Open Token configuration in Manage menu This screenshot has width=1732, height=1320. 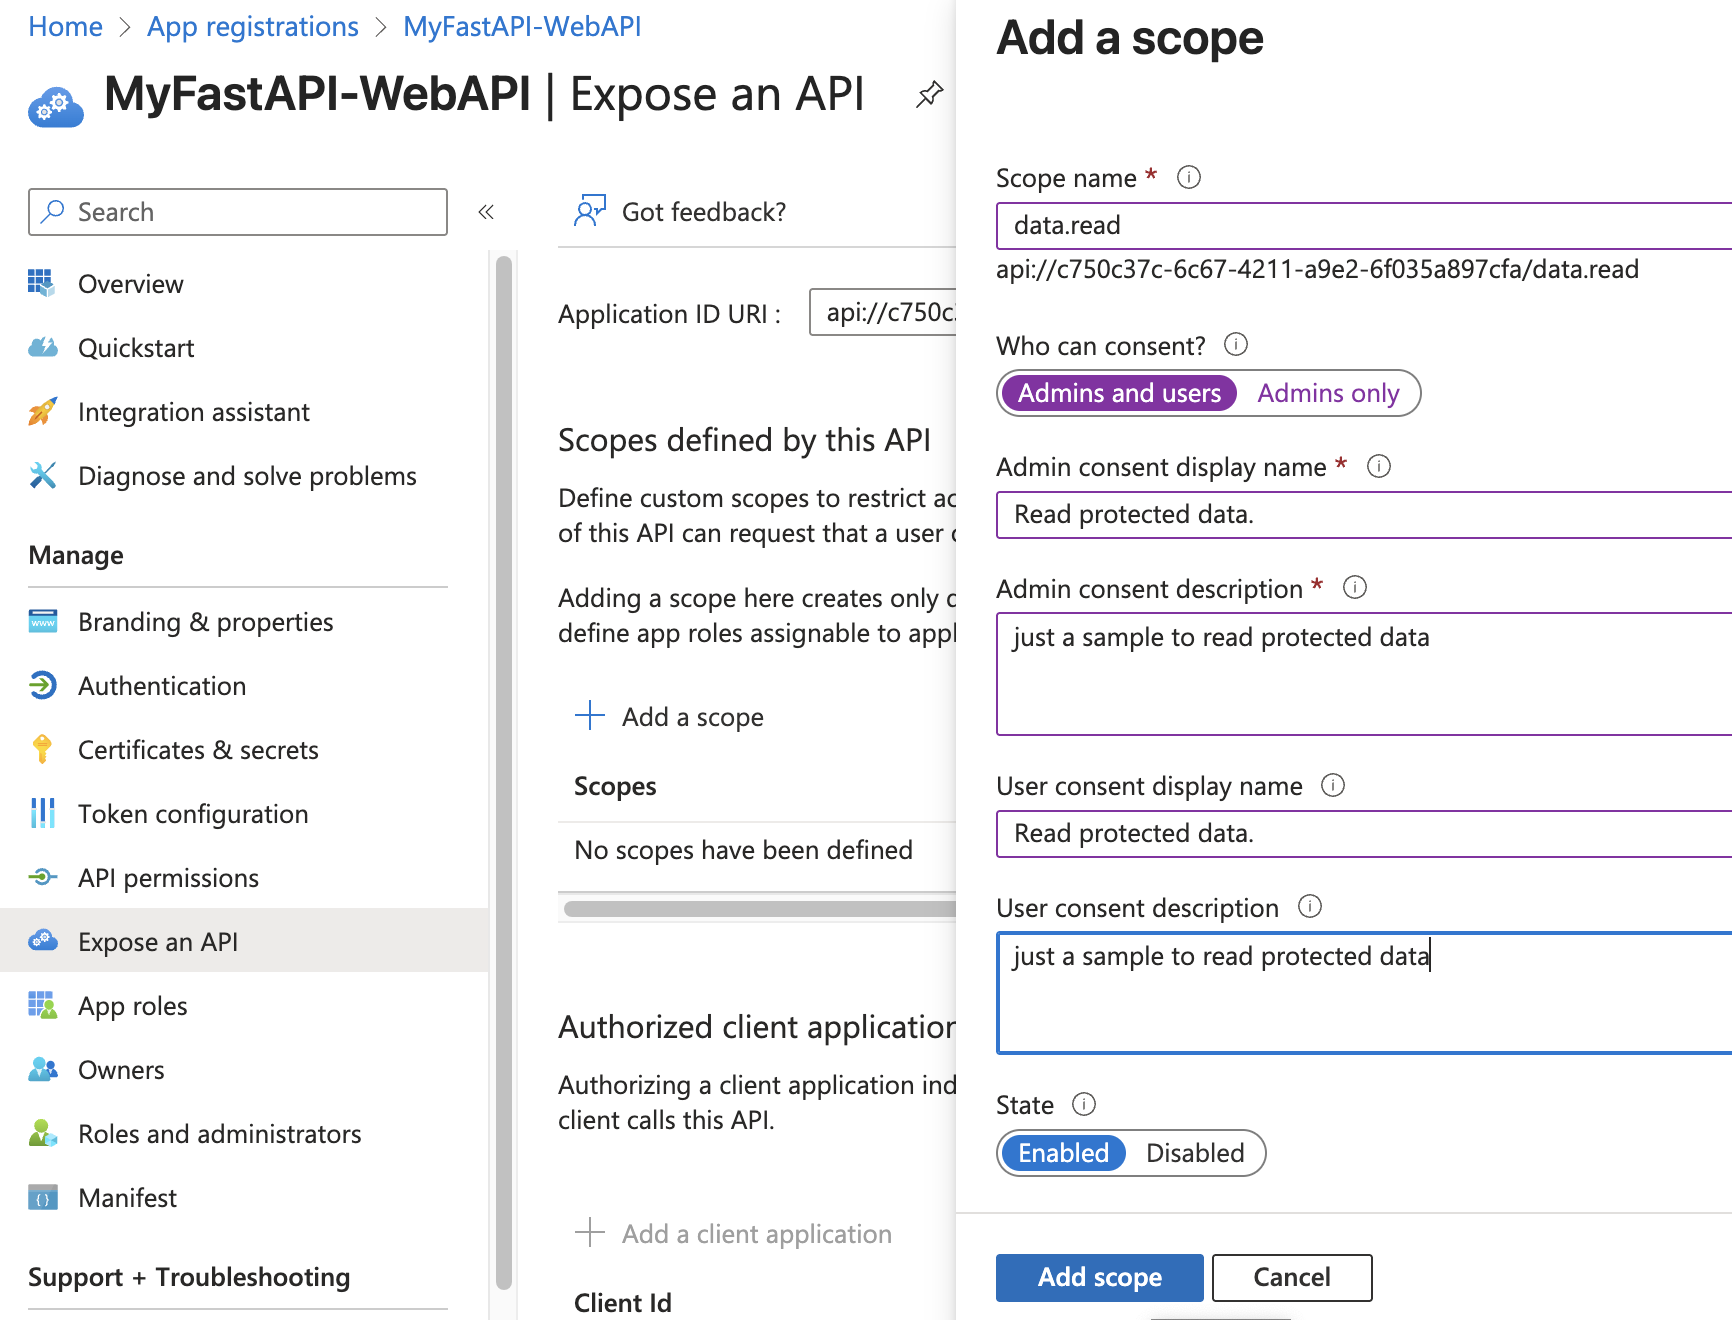(x=193, y=814)
